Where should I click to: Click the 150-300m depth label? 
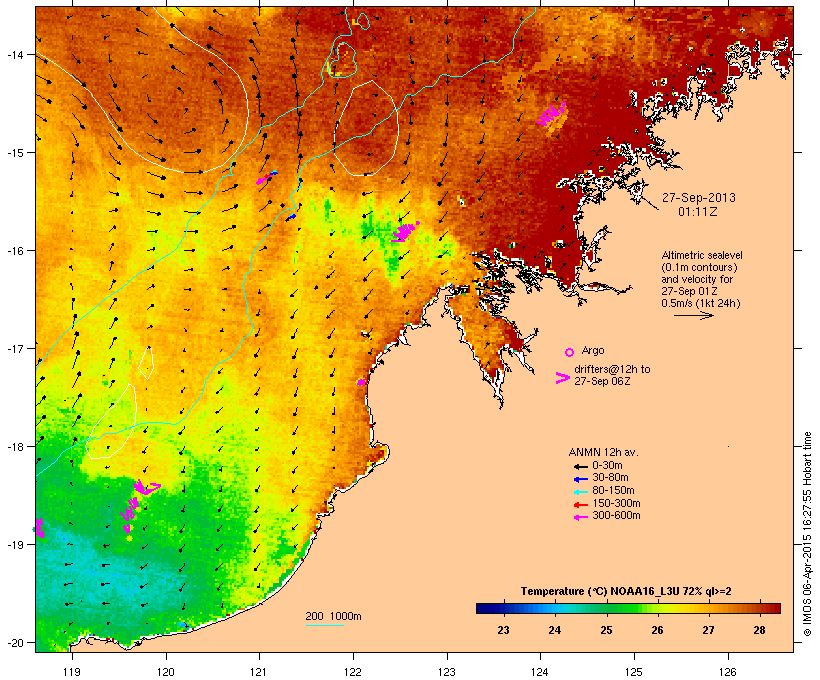tap(616, 503)
